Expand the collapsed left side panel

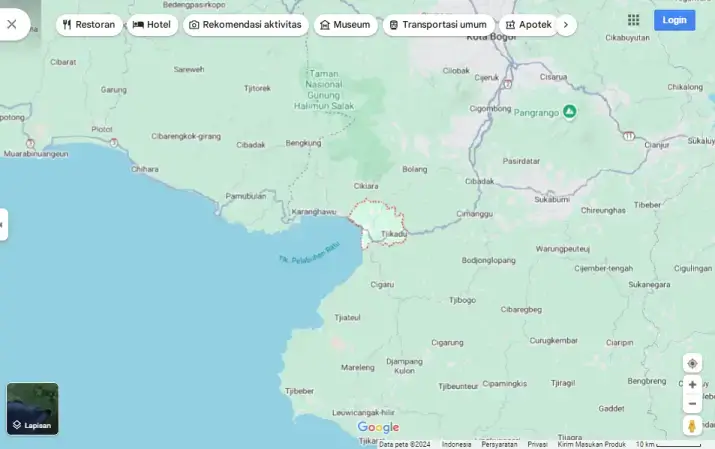[3, 224]
